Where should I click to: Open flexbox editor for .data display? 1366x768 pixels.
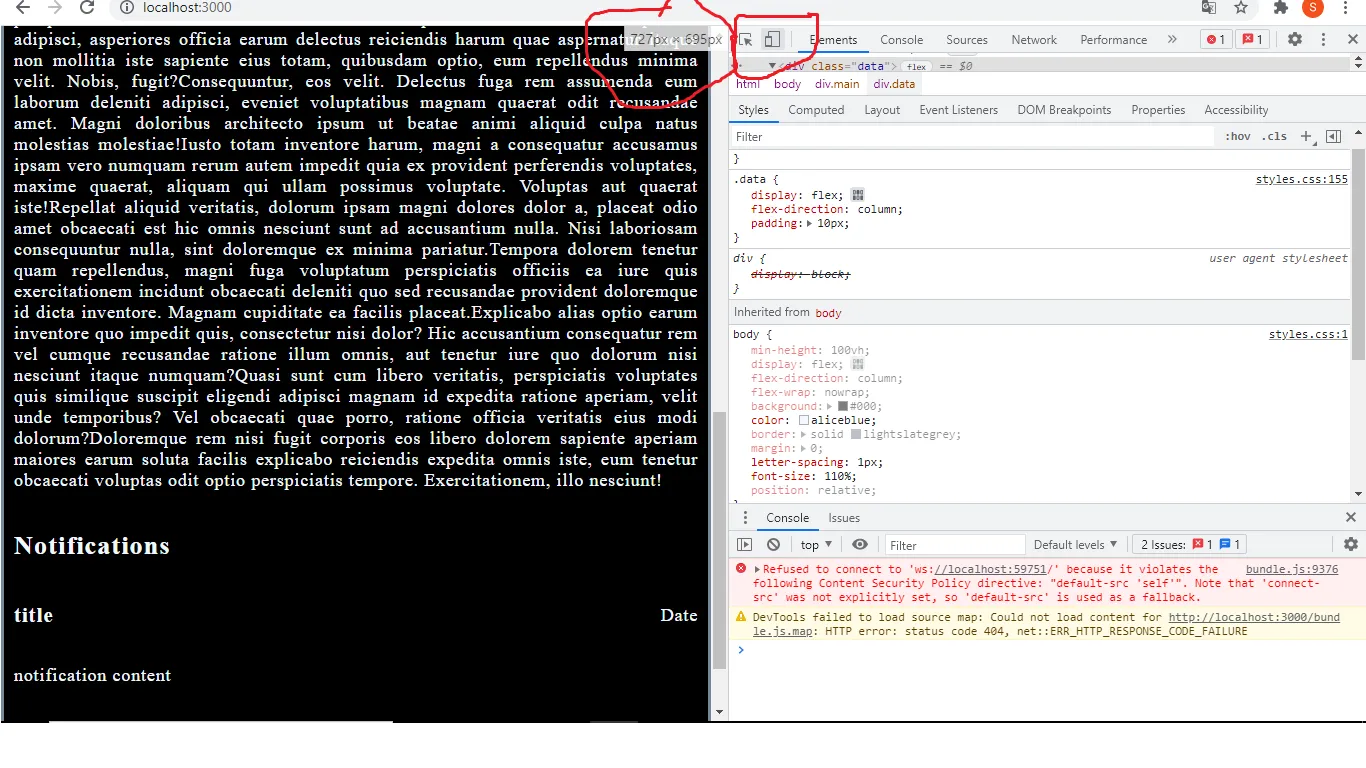click(x=858, y=195)
